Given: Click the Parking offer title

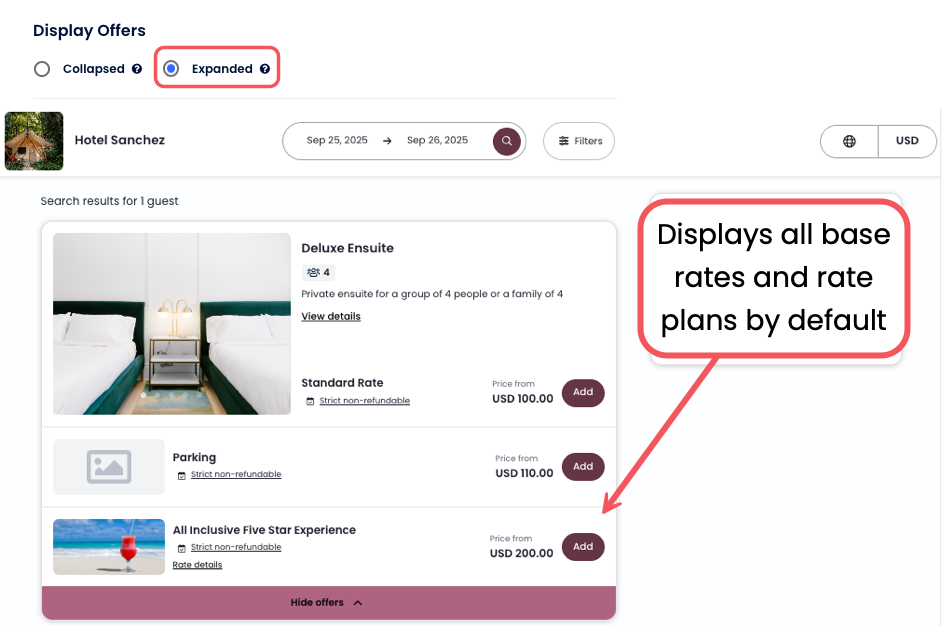Looking at the screenshot, I should (194, 457).
